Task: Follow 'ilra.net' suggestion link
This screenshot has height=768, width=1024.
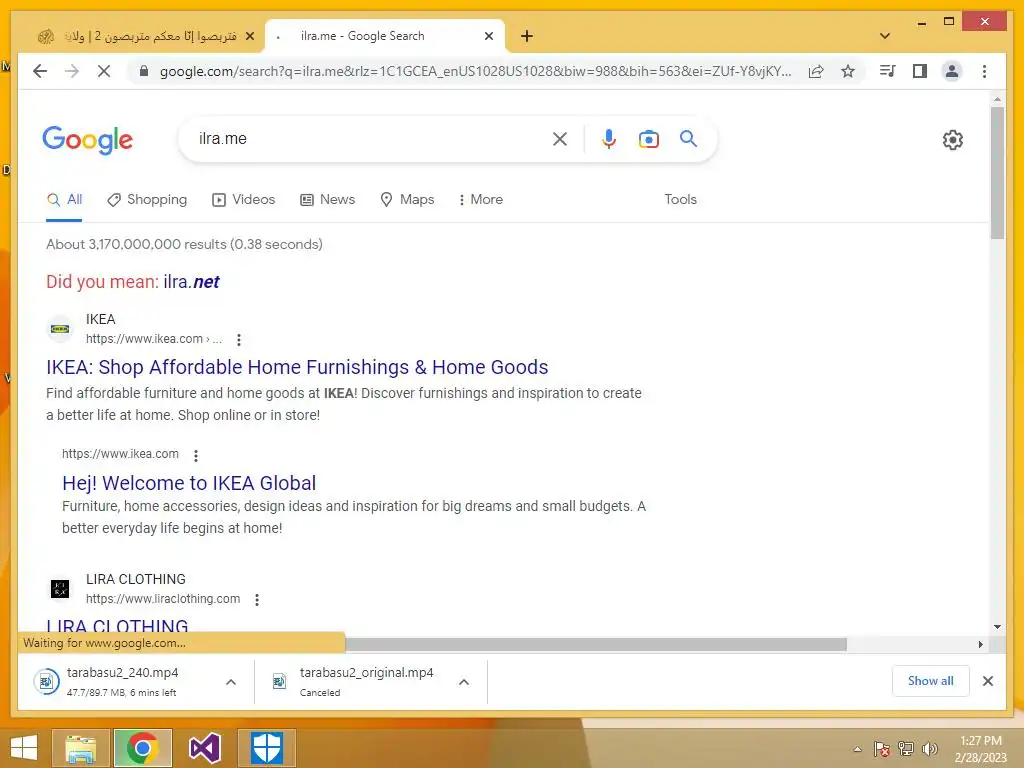Action: (x=191, y=282)
